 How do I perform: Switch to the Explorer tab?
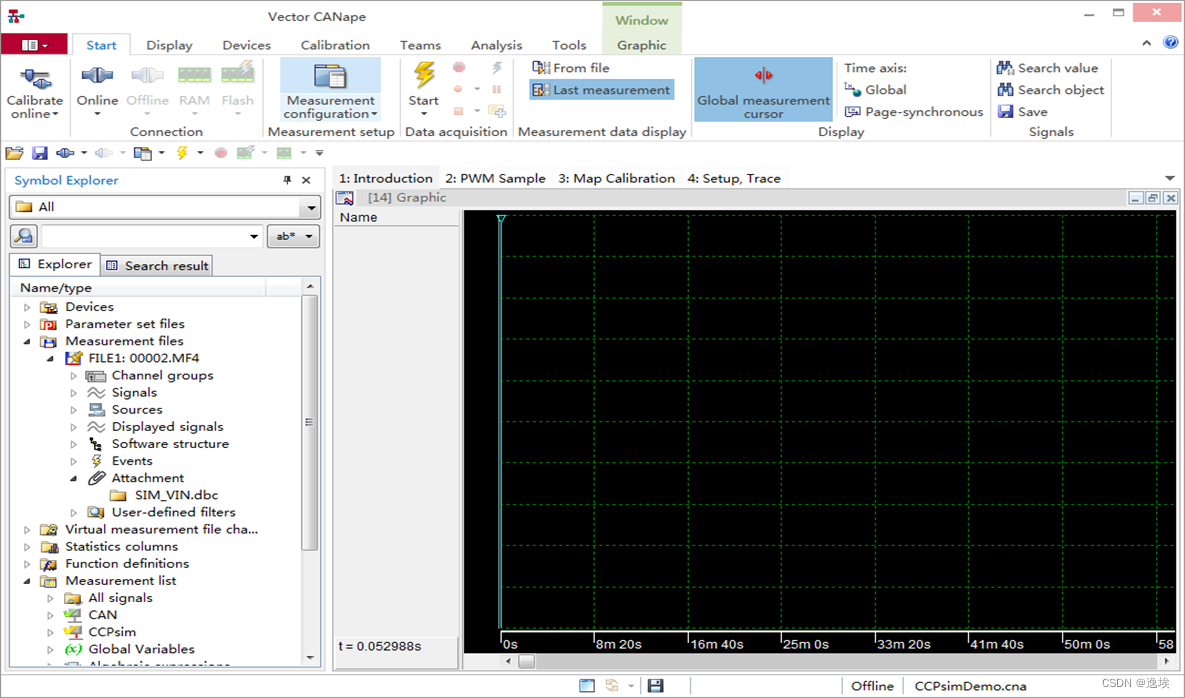(x=54, y=264)
